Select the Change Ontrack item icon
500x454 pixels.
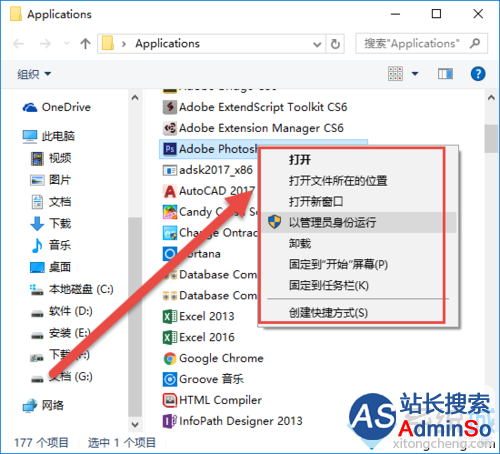[170, 233]
